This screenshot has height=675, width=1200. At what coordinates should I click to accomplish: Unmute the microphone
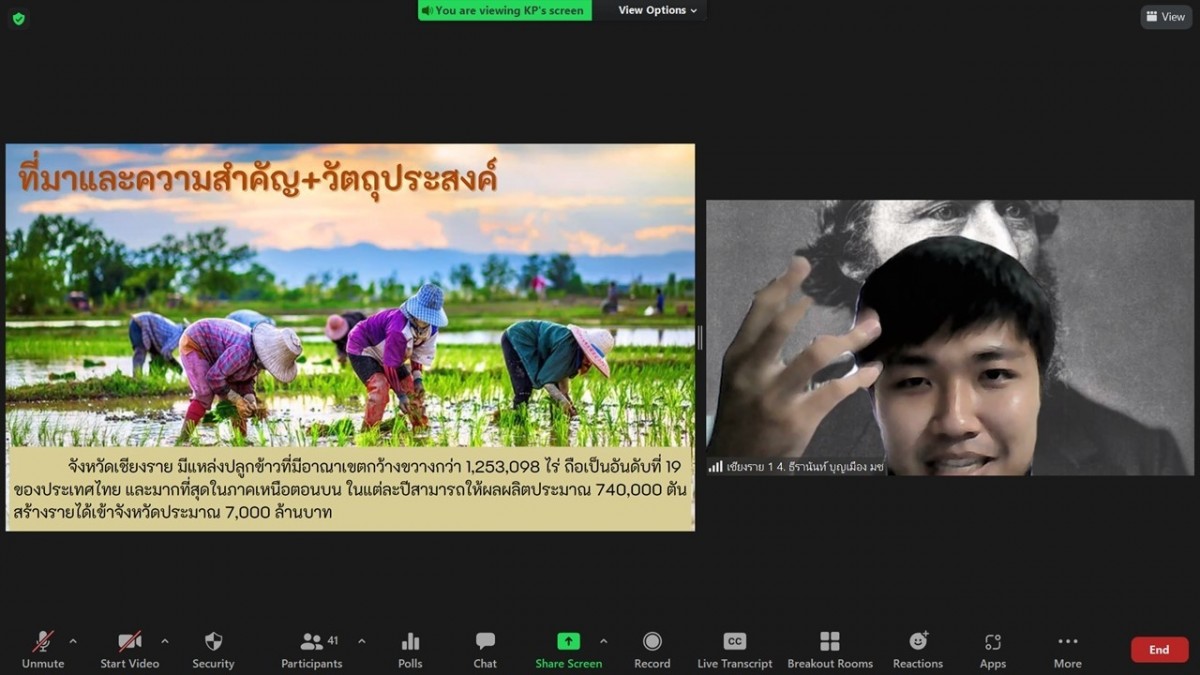pyautogui.click(x=43, y=650)
